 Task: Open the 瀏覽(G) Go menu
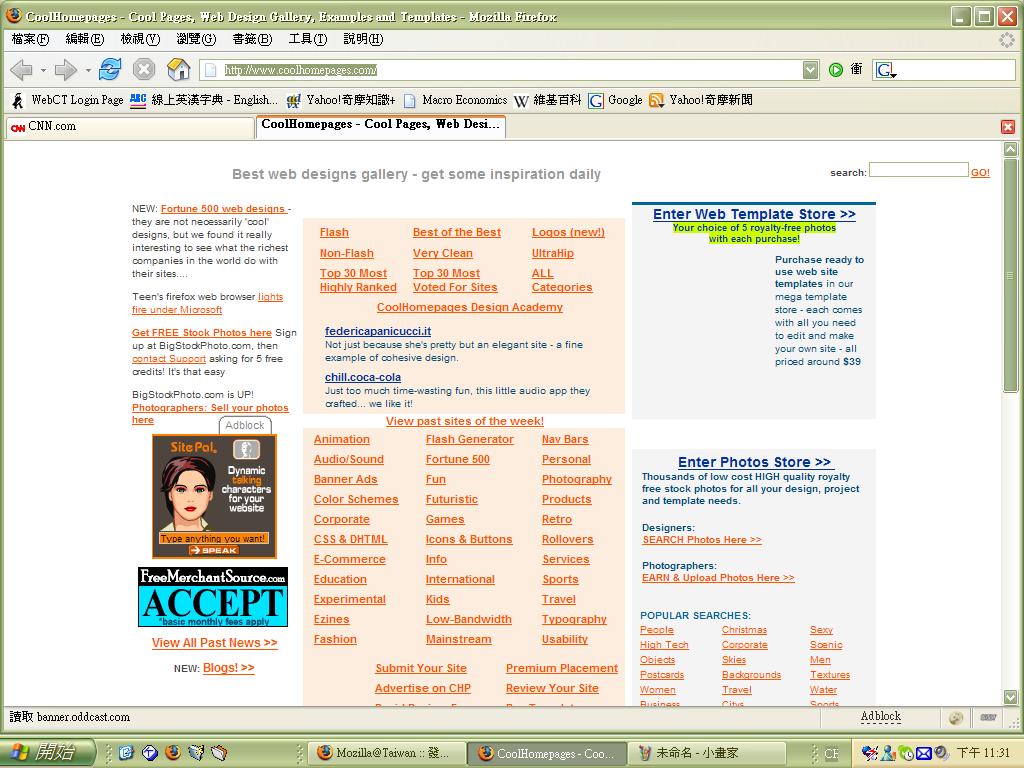[x=196, y=39]
